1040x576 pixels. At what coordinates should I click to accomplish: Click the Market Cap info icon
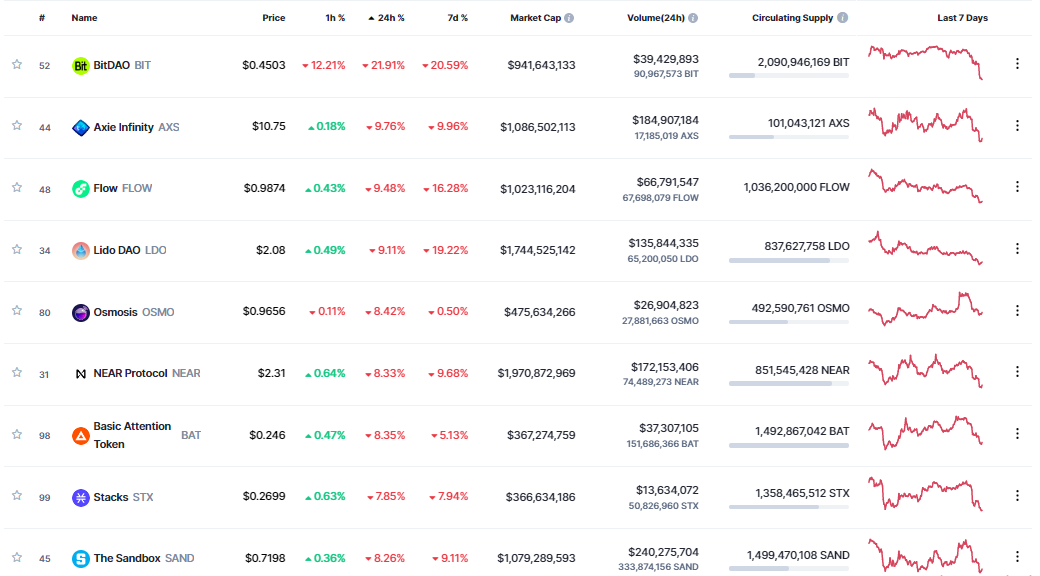569,18
